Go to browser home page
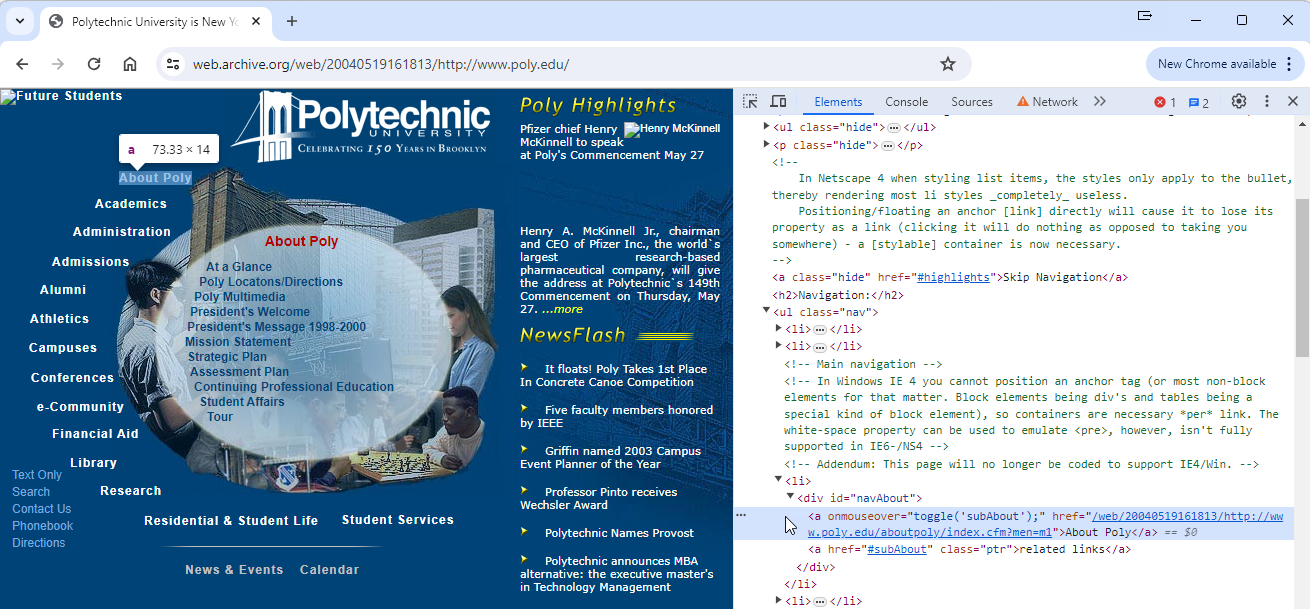1310x609 pixels. tap(130, 64)
